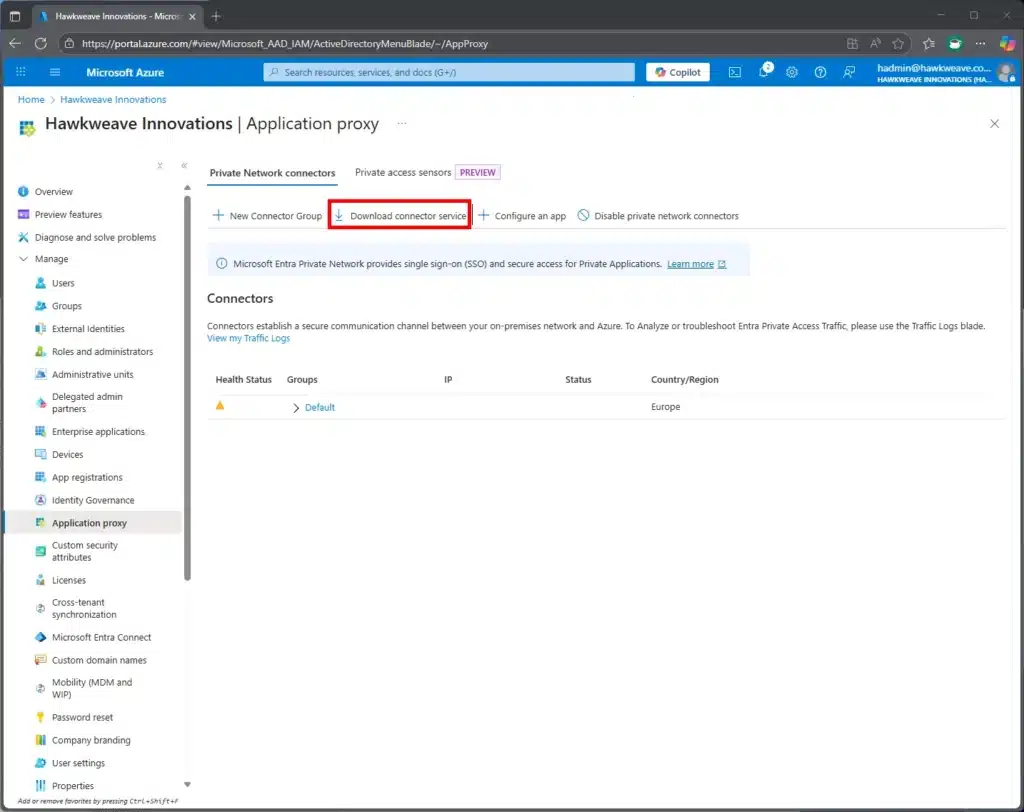Open Enterprise applications in the sidebar
The image size is (1024, 812).
coord(98,432)
